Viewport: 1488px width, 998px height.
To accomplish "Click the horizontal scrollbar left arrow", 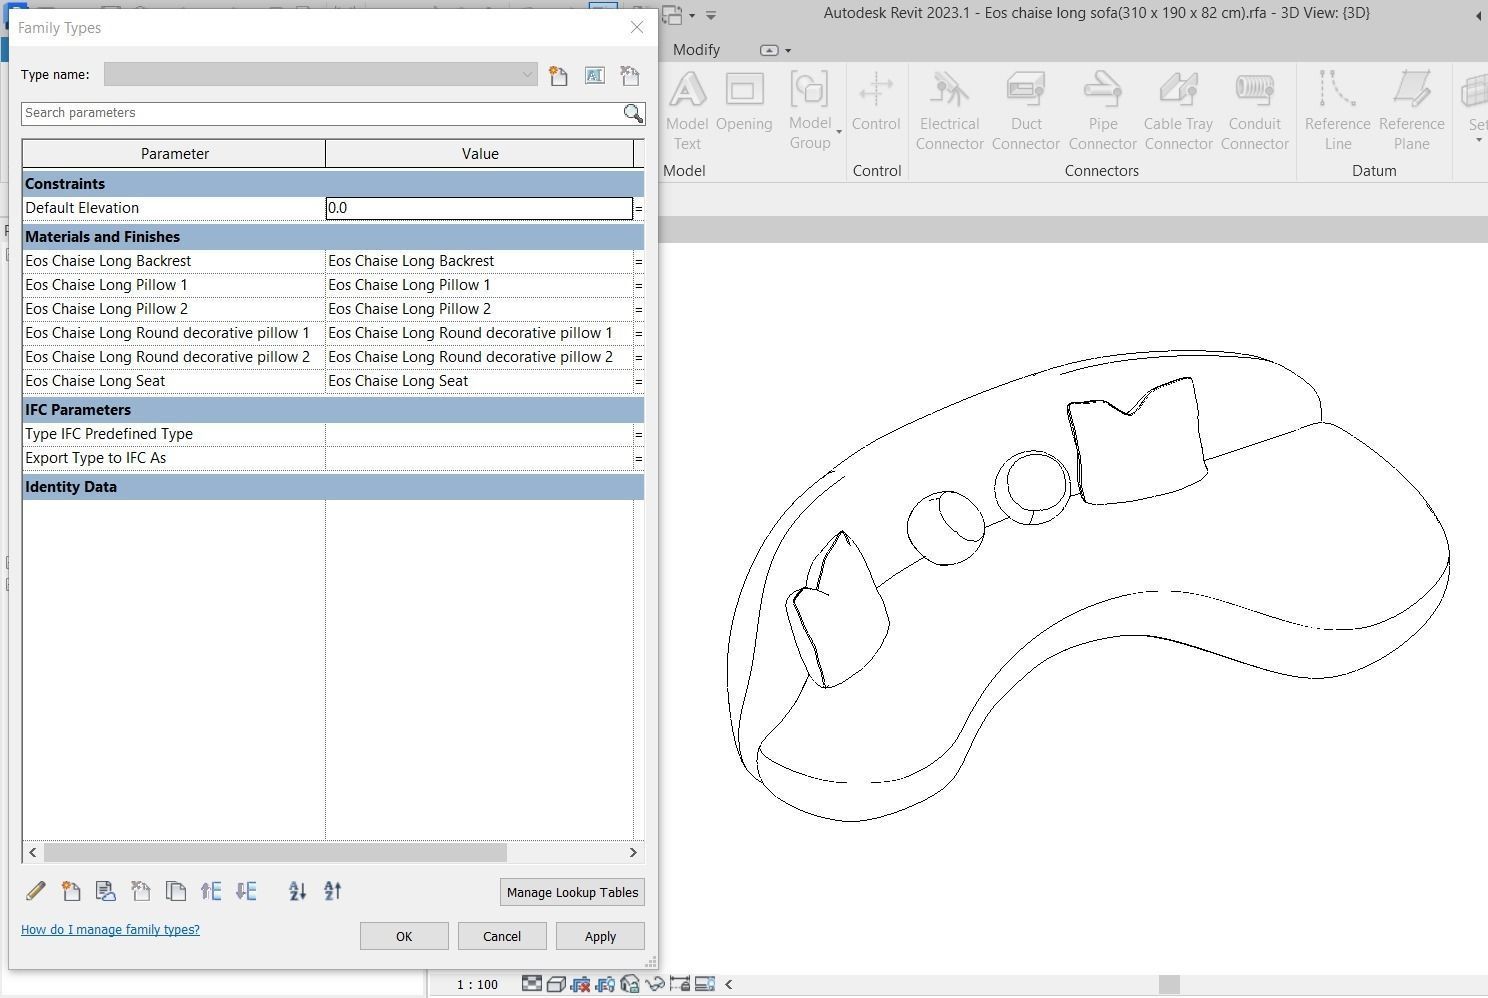I will point(33,852).
